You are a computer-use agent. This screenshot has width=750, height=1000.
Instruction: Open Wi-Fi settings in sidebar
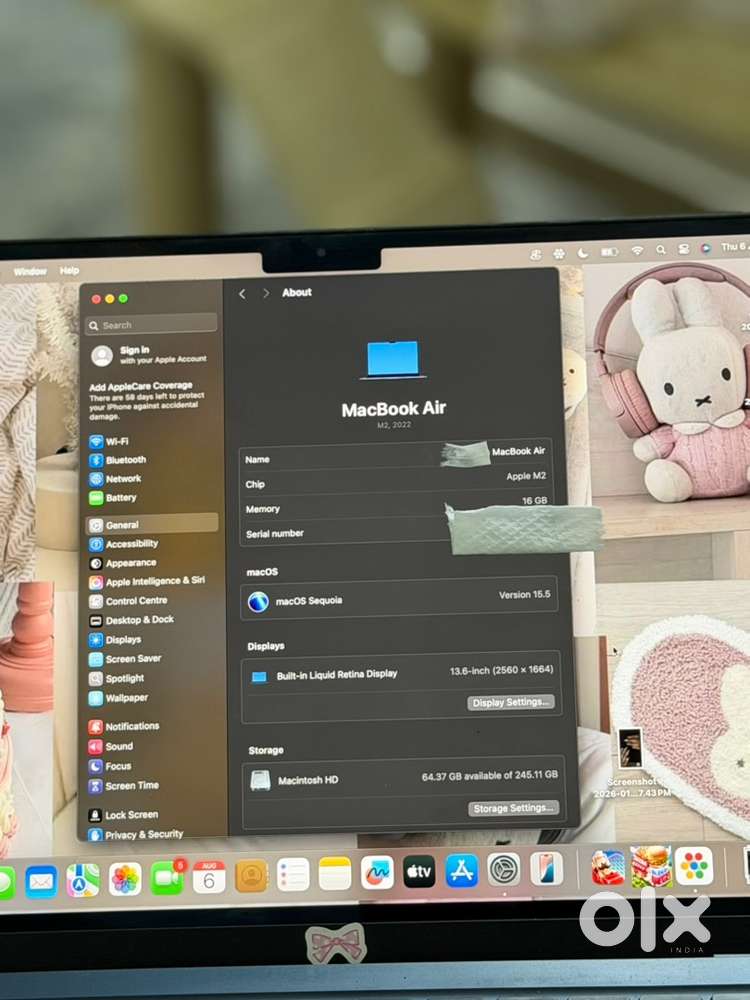(x=109, y=441)
